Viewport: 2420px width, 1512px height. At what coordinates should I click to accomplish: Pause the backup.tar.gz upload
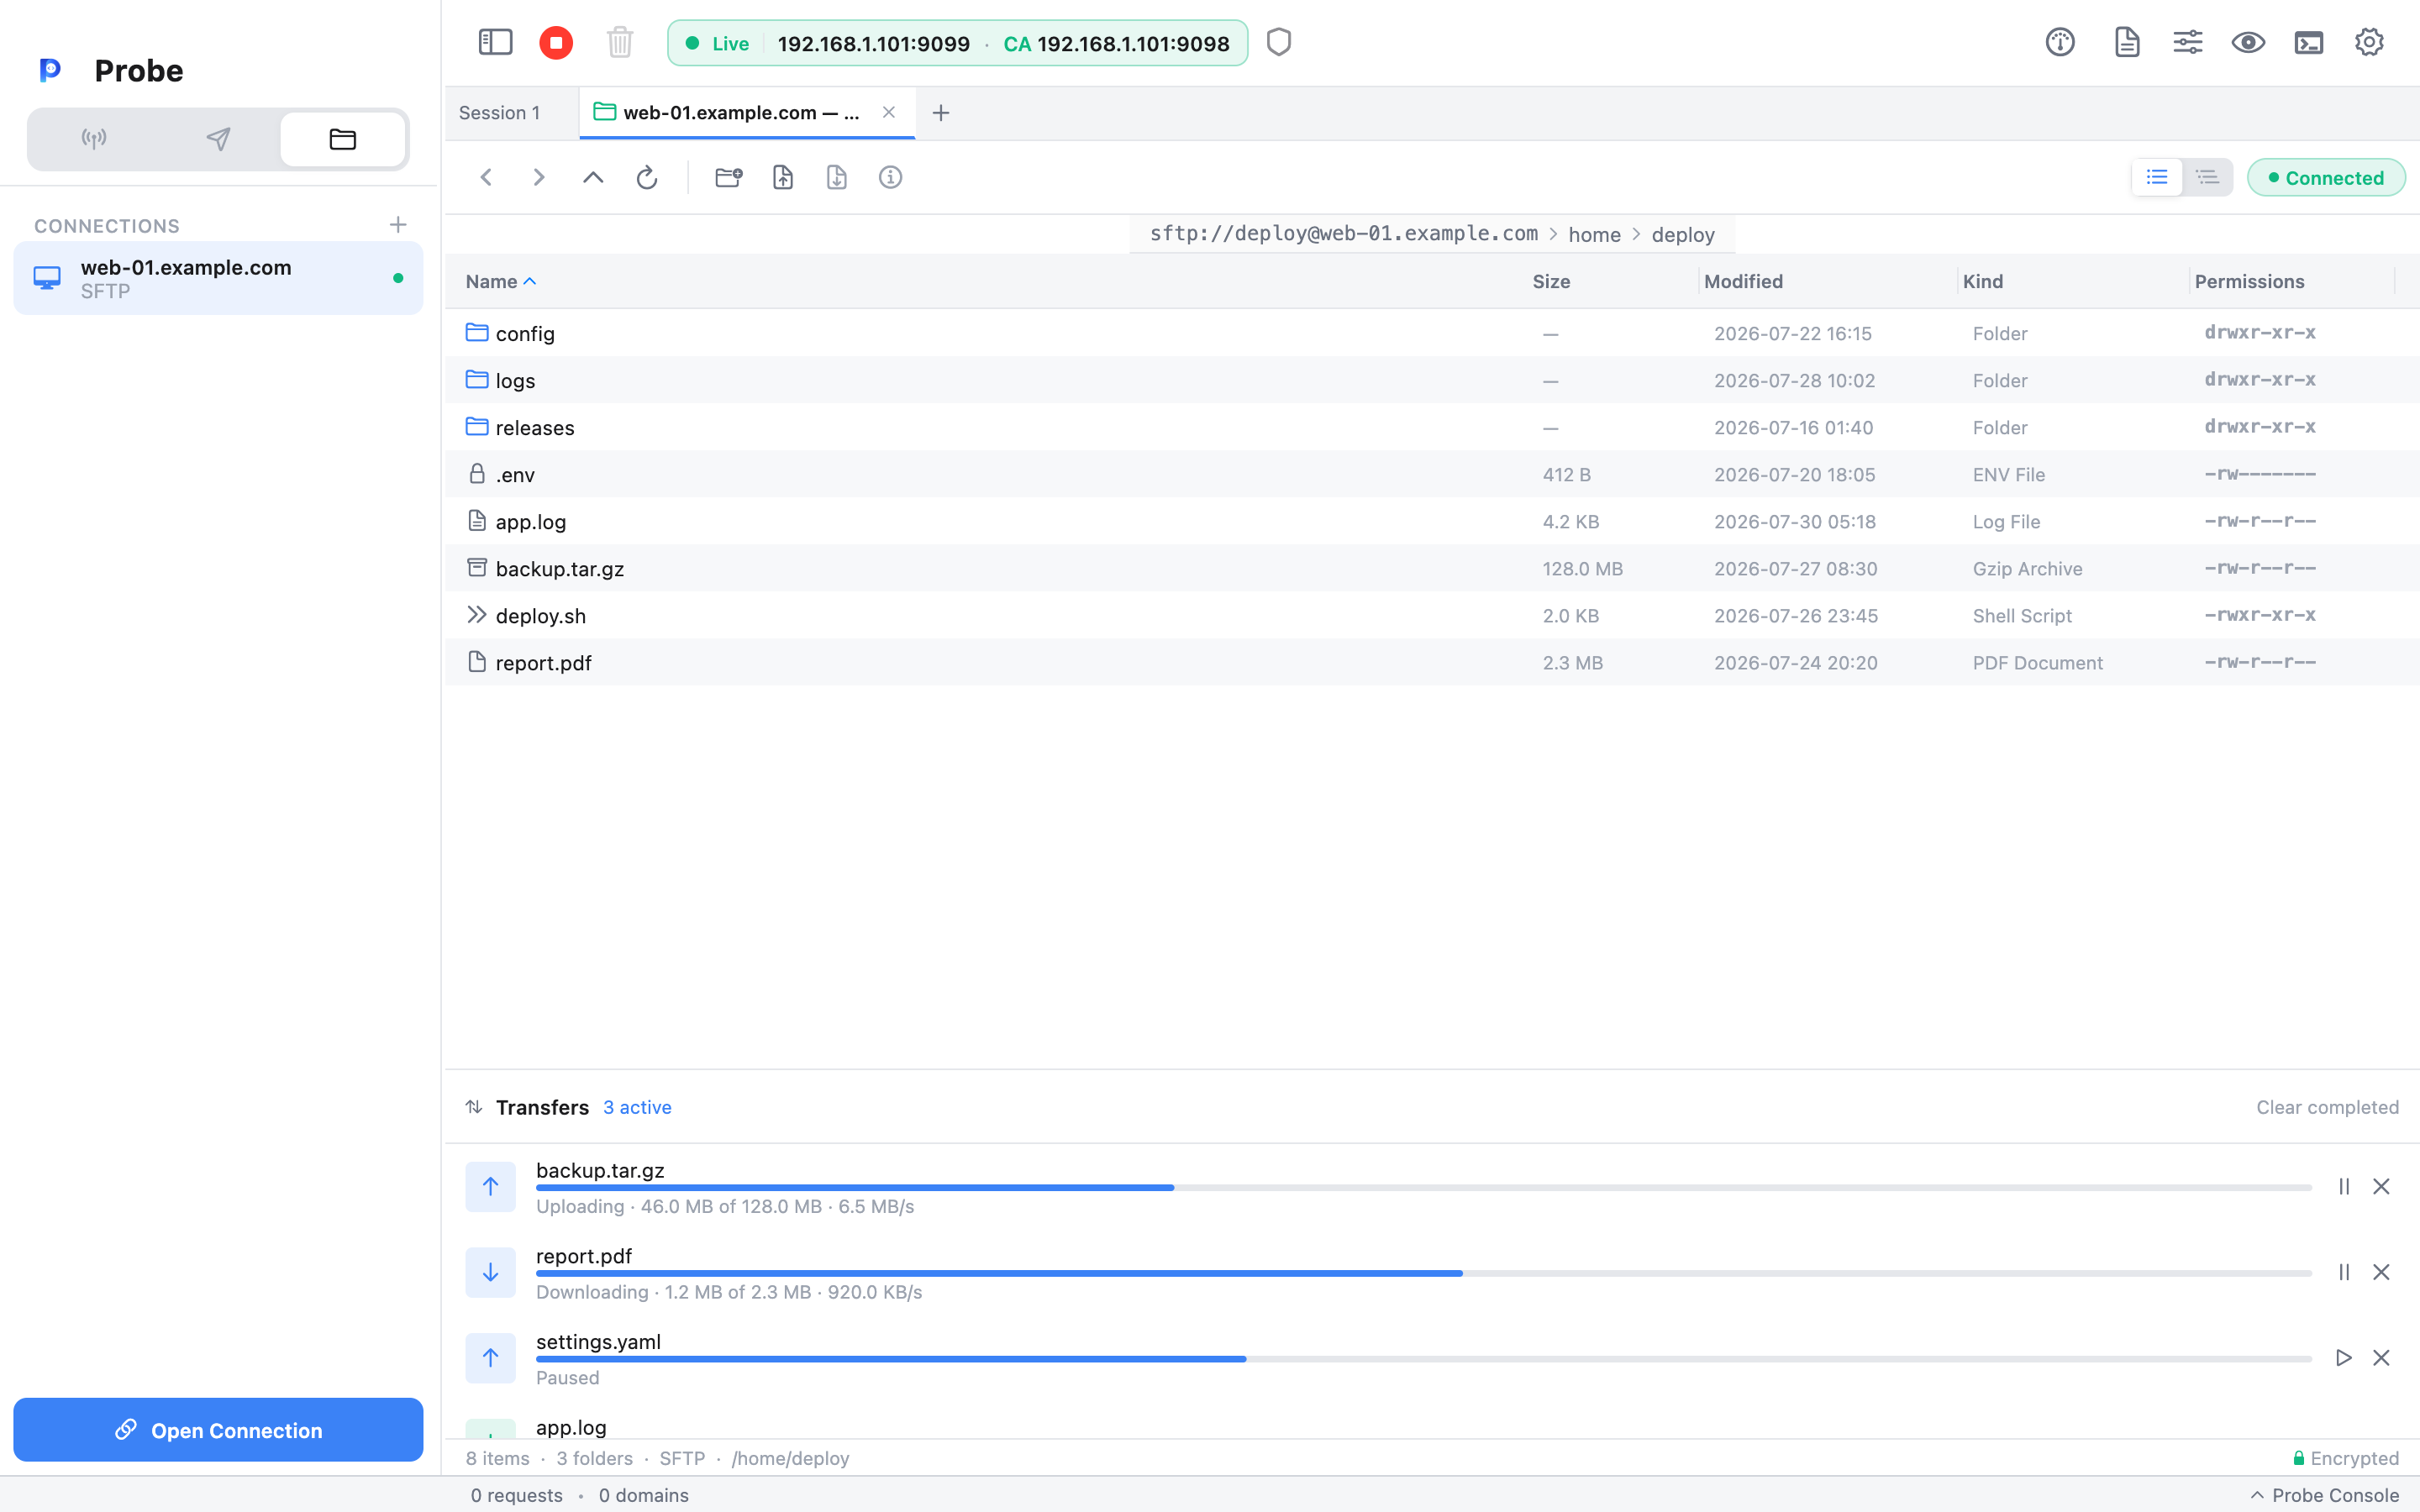2343,1187
